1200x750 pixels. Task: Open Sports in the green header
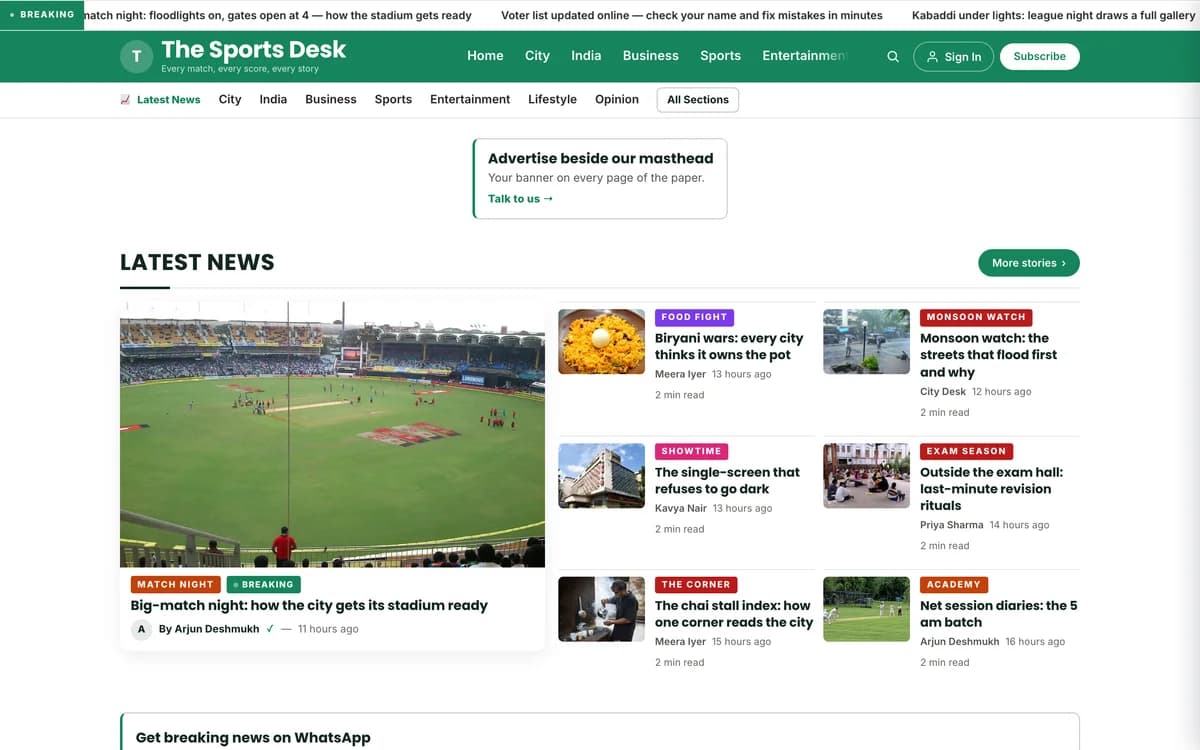[x=720, y=56]
